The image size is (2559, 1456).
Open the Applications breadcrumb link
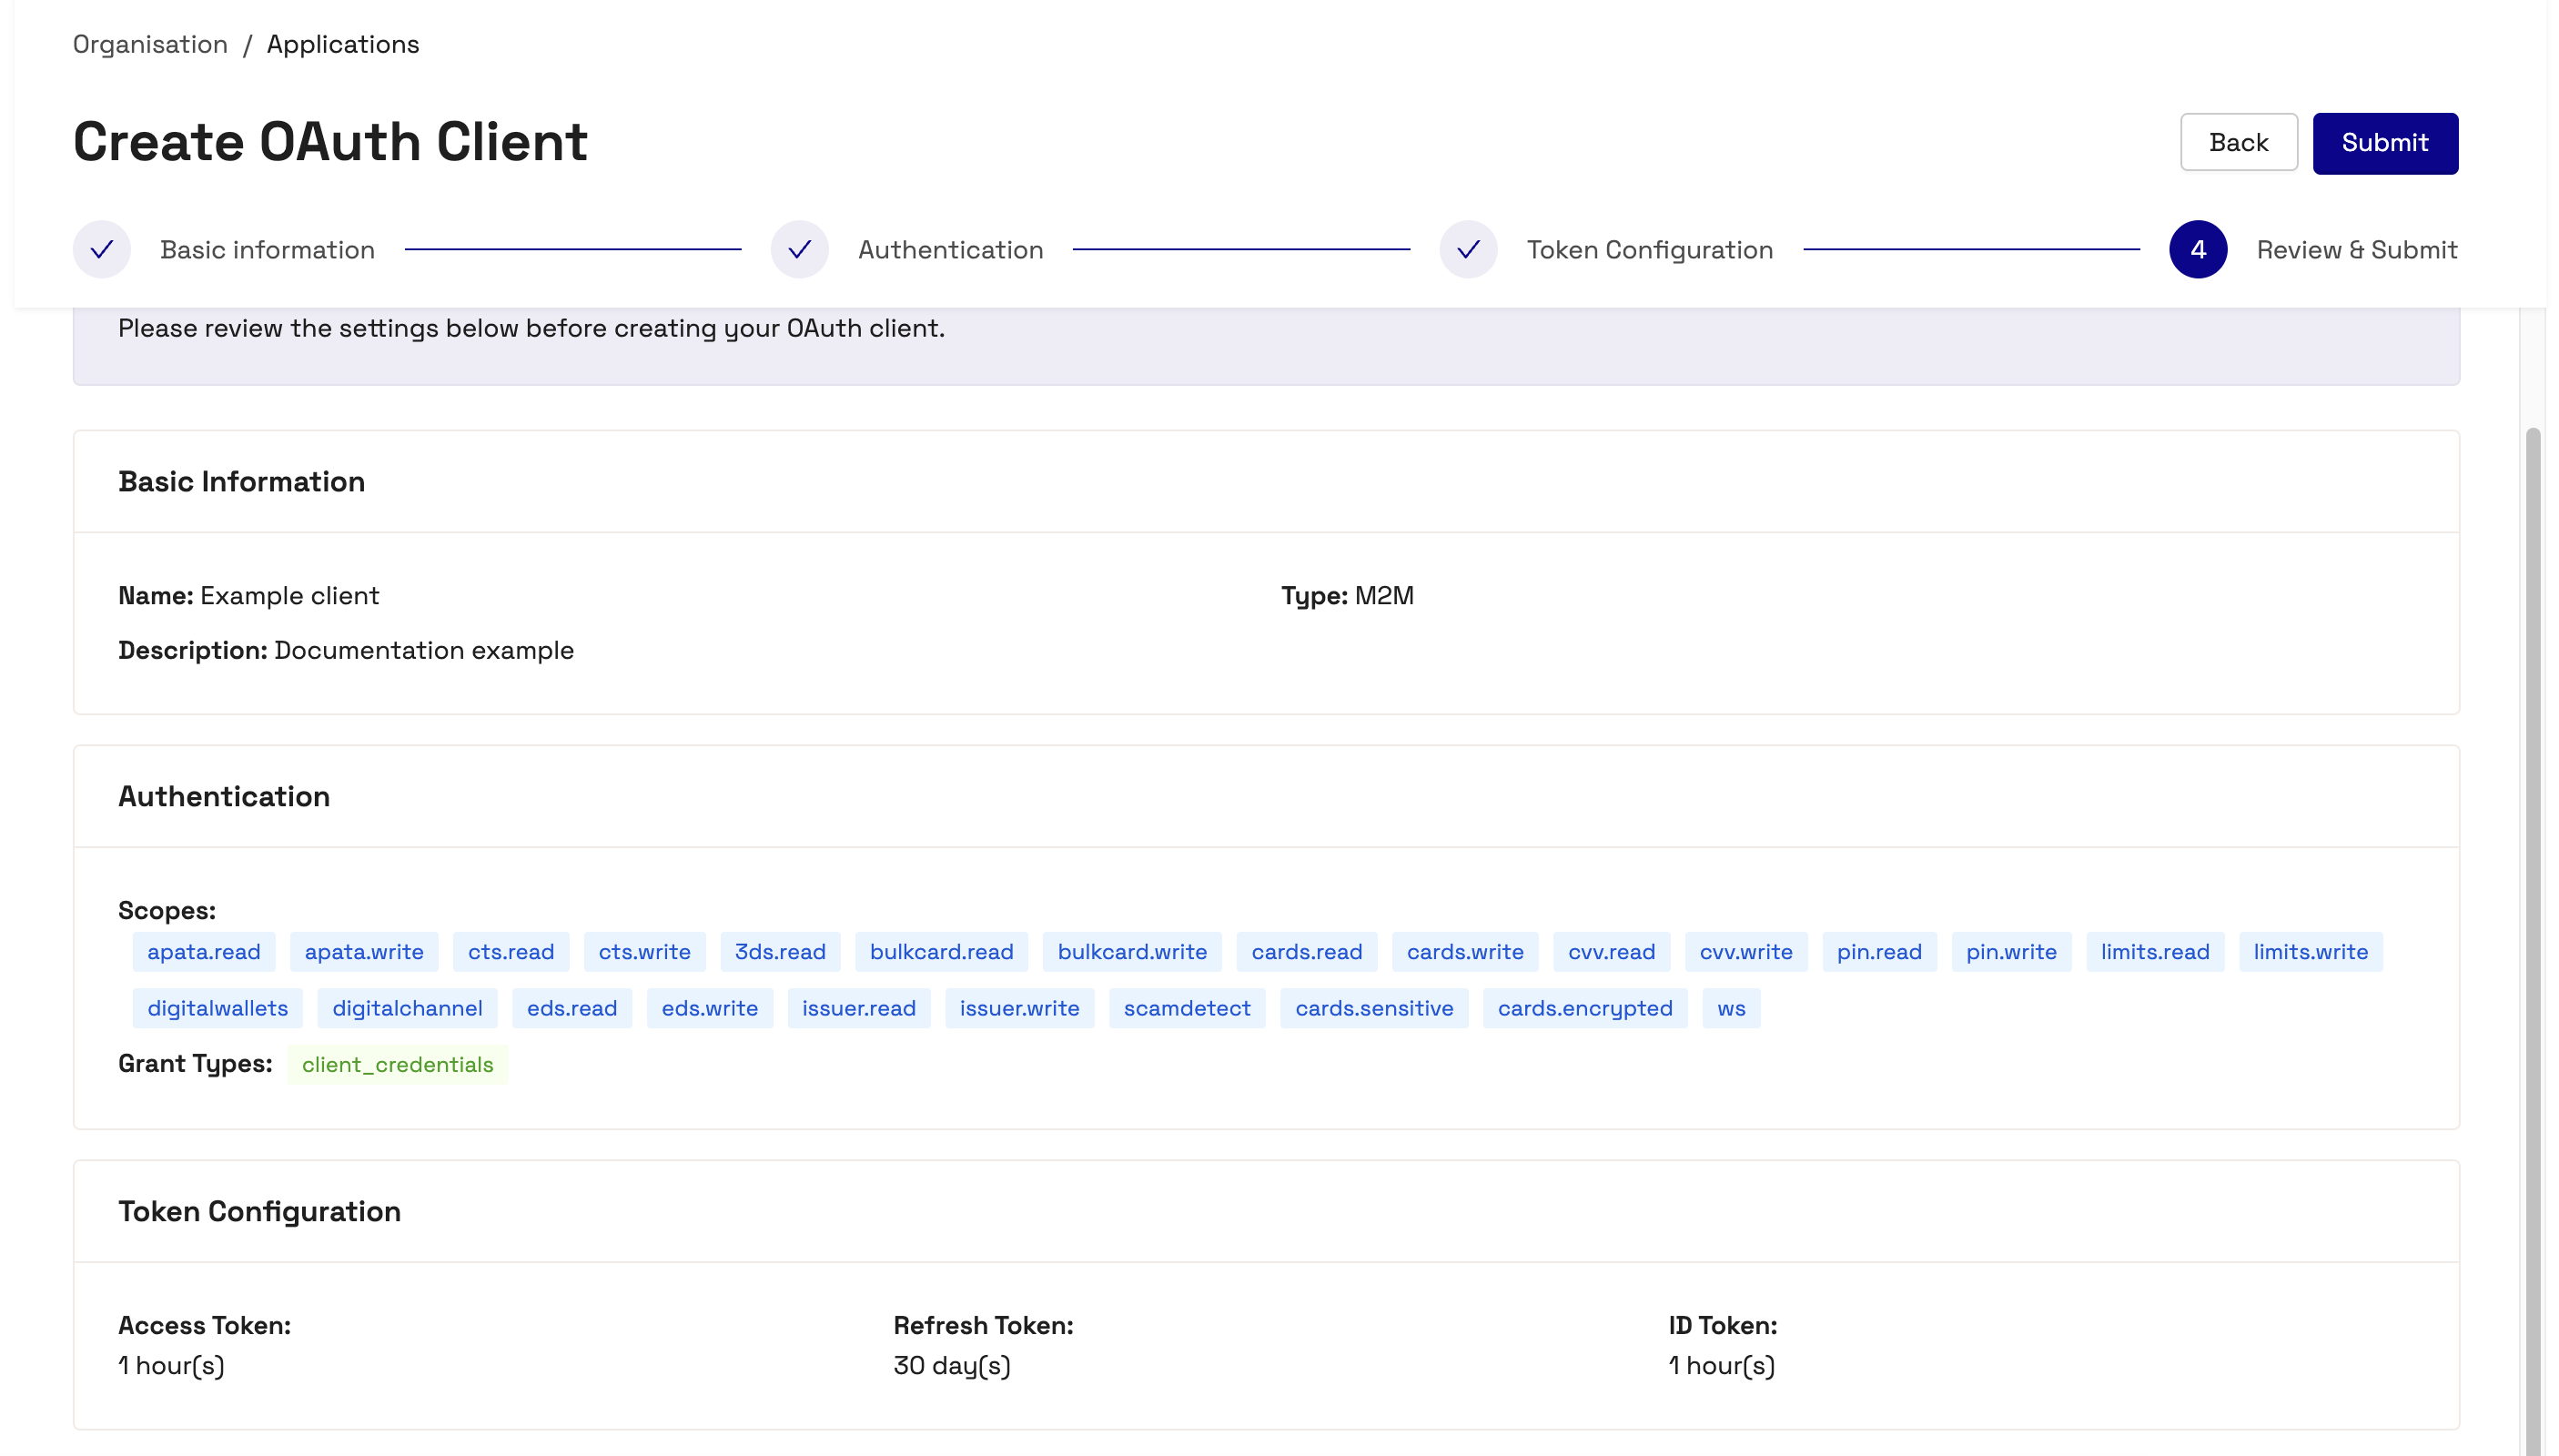[343, 44]
